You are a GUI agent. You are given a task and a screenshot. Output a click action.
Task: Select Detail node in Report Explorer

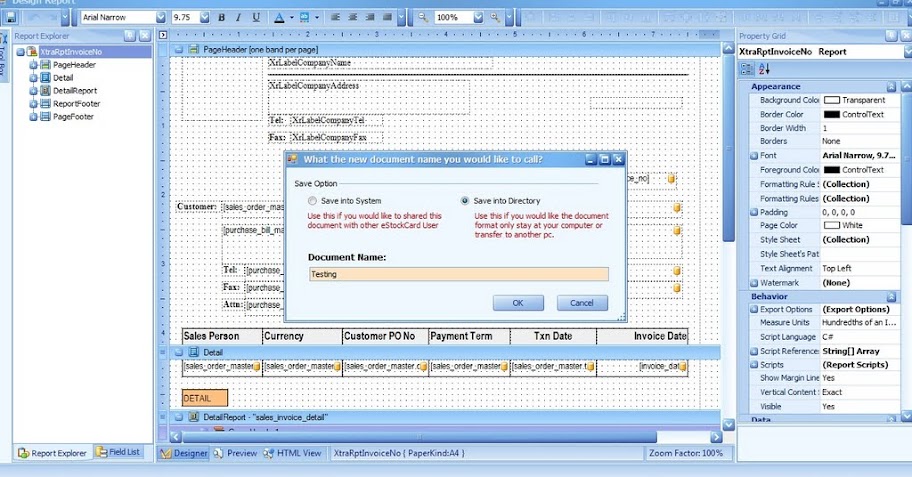pyautogui.click(x=63, y=77)
